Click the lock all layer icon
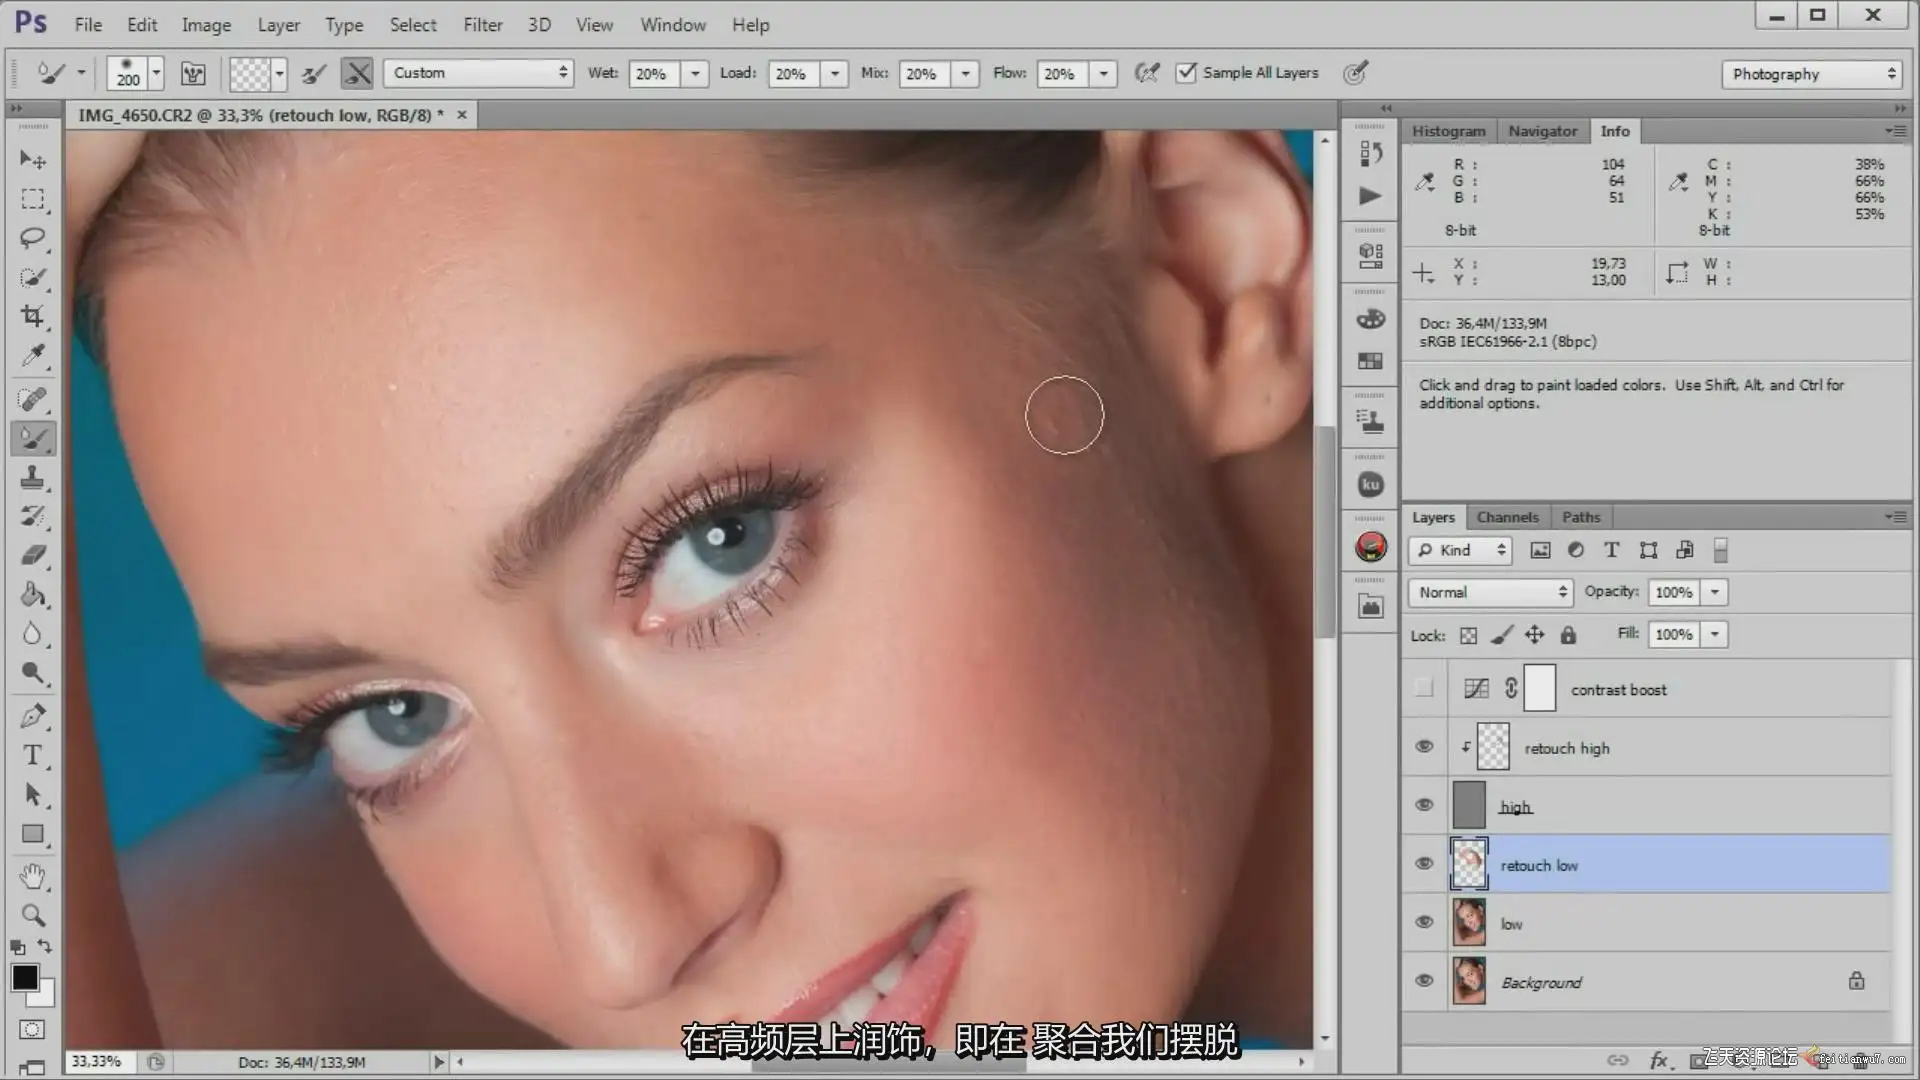This screenshot has width=1920, height=1080. [x=1568, y=635]
